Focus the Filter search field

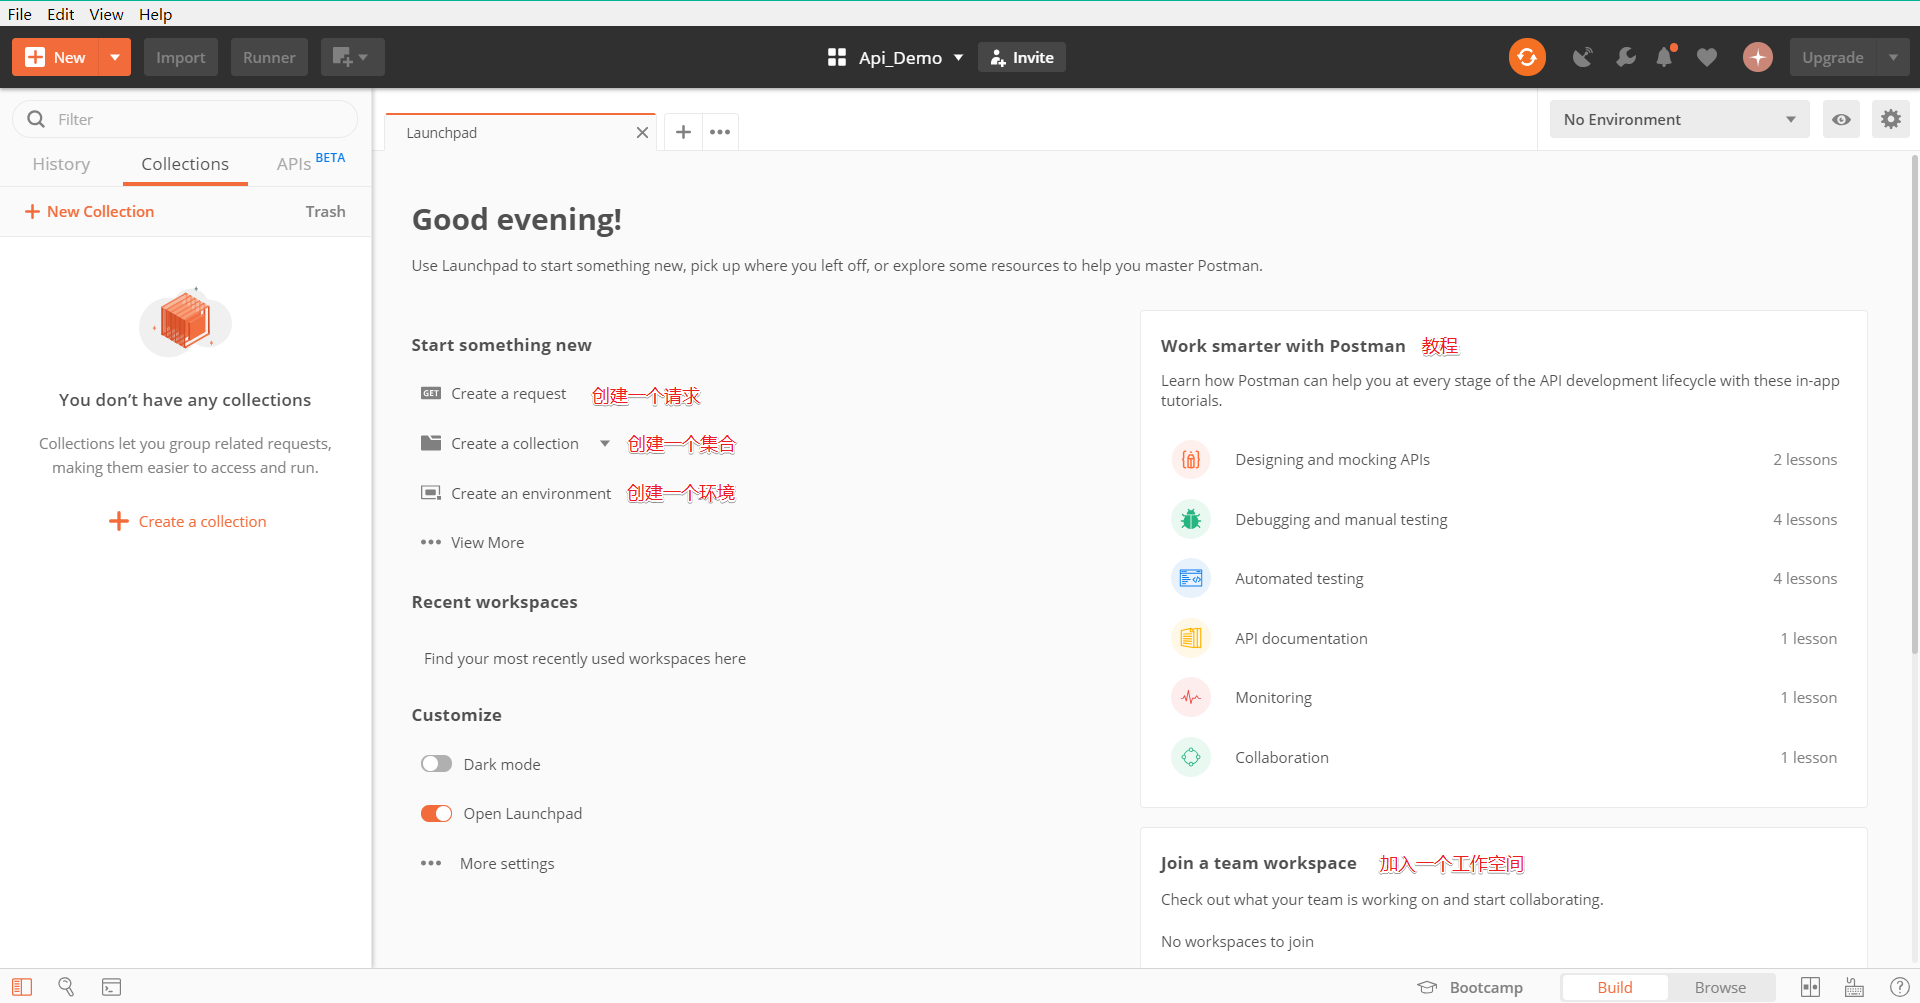185,119
